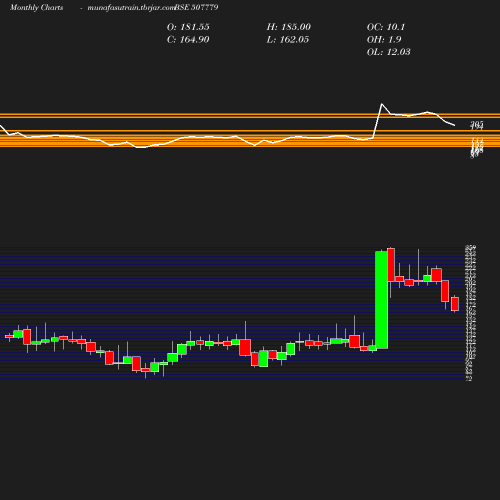
Task: Click the peak of the white line chart
Action: 382,104
